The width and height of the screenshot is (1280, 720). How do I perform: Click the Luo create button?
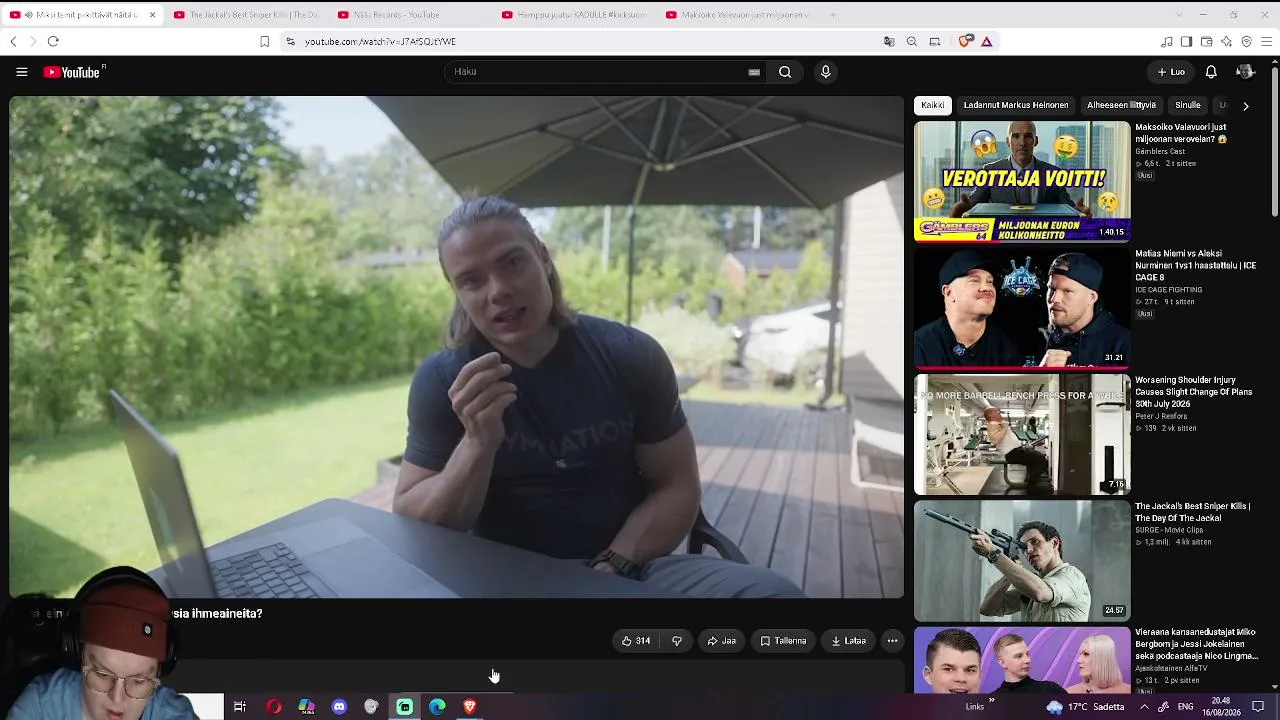click(1171, 72)
